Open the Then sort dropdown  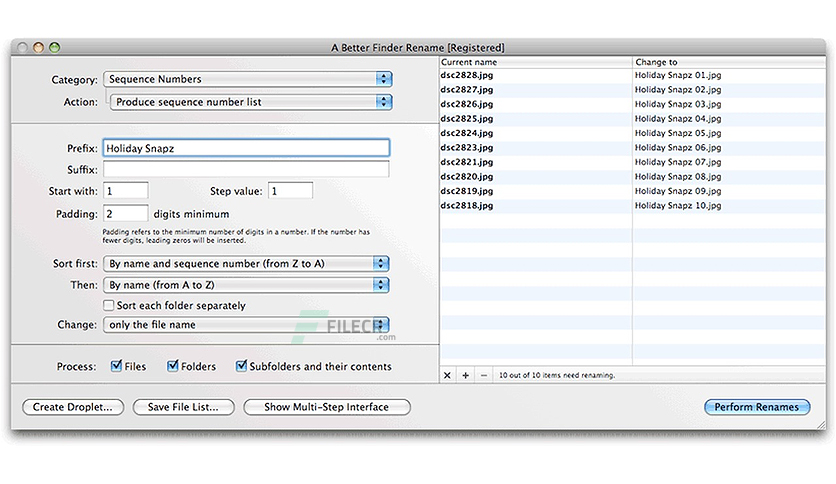click(246, 285)
